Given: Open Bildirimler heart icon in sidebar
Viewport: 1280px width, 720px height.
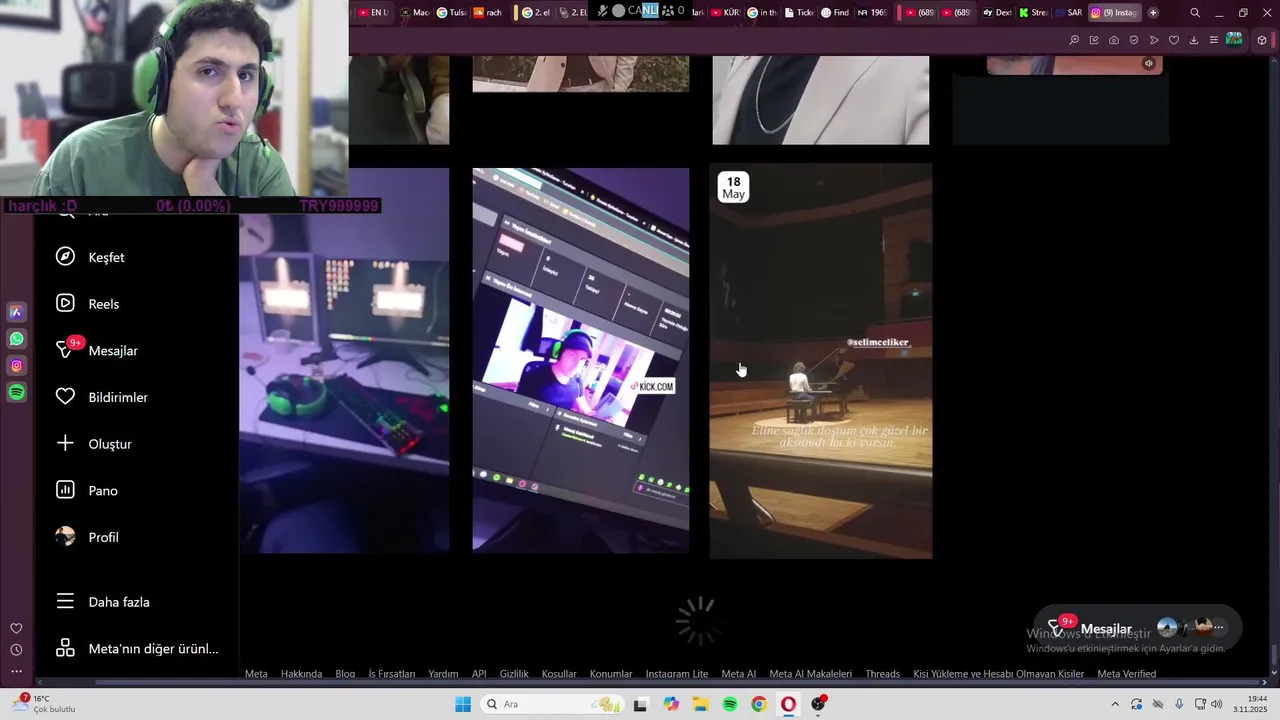Looking at the screenshot, I should [65, 397].
